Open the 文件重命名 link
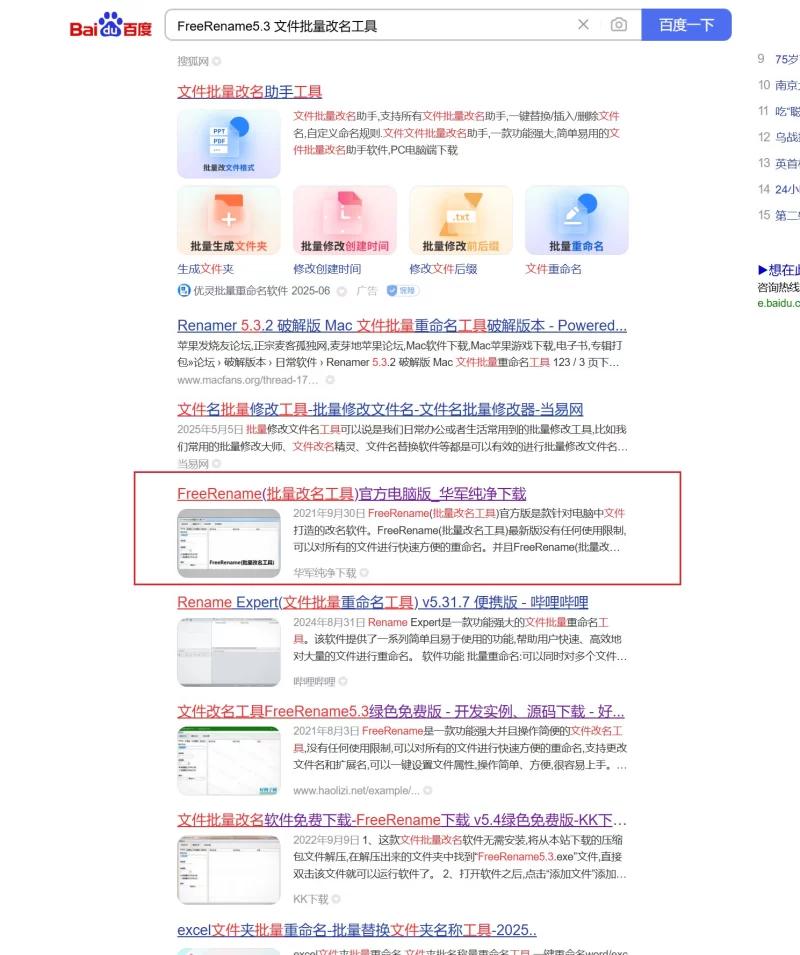Screen dimensions: 800x955 coord(553,269)
